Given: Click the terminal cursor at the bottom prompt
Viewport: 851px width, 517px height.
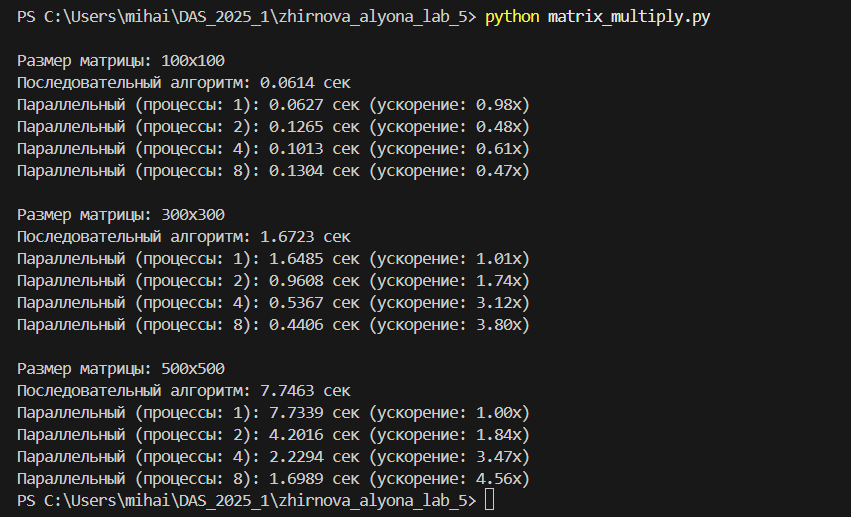Looking at the screenshot, I should point(489,499).
